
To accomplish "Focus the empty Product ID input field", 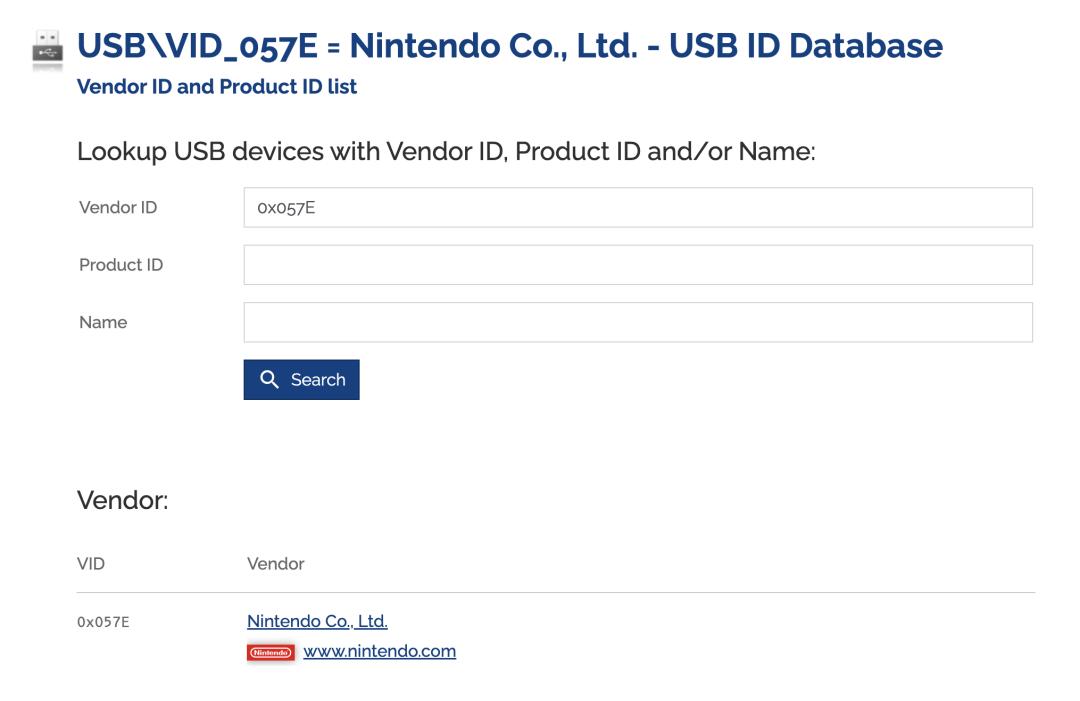I will tap(638, 265).
